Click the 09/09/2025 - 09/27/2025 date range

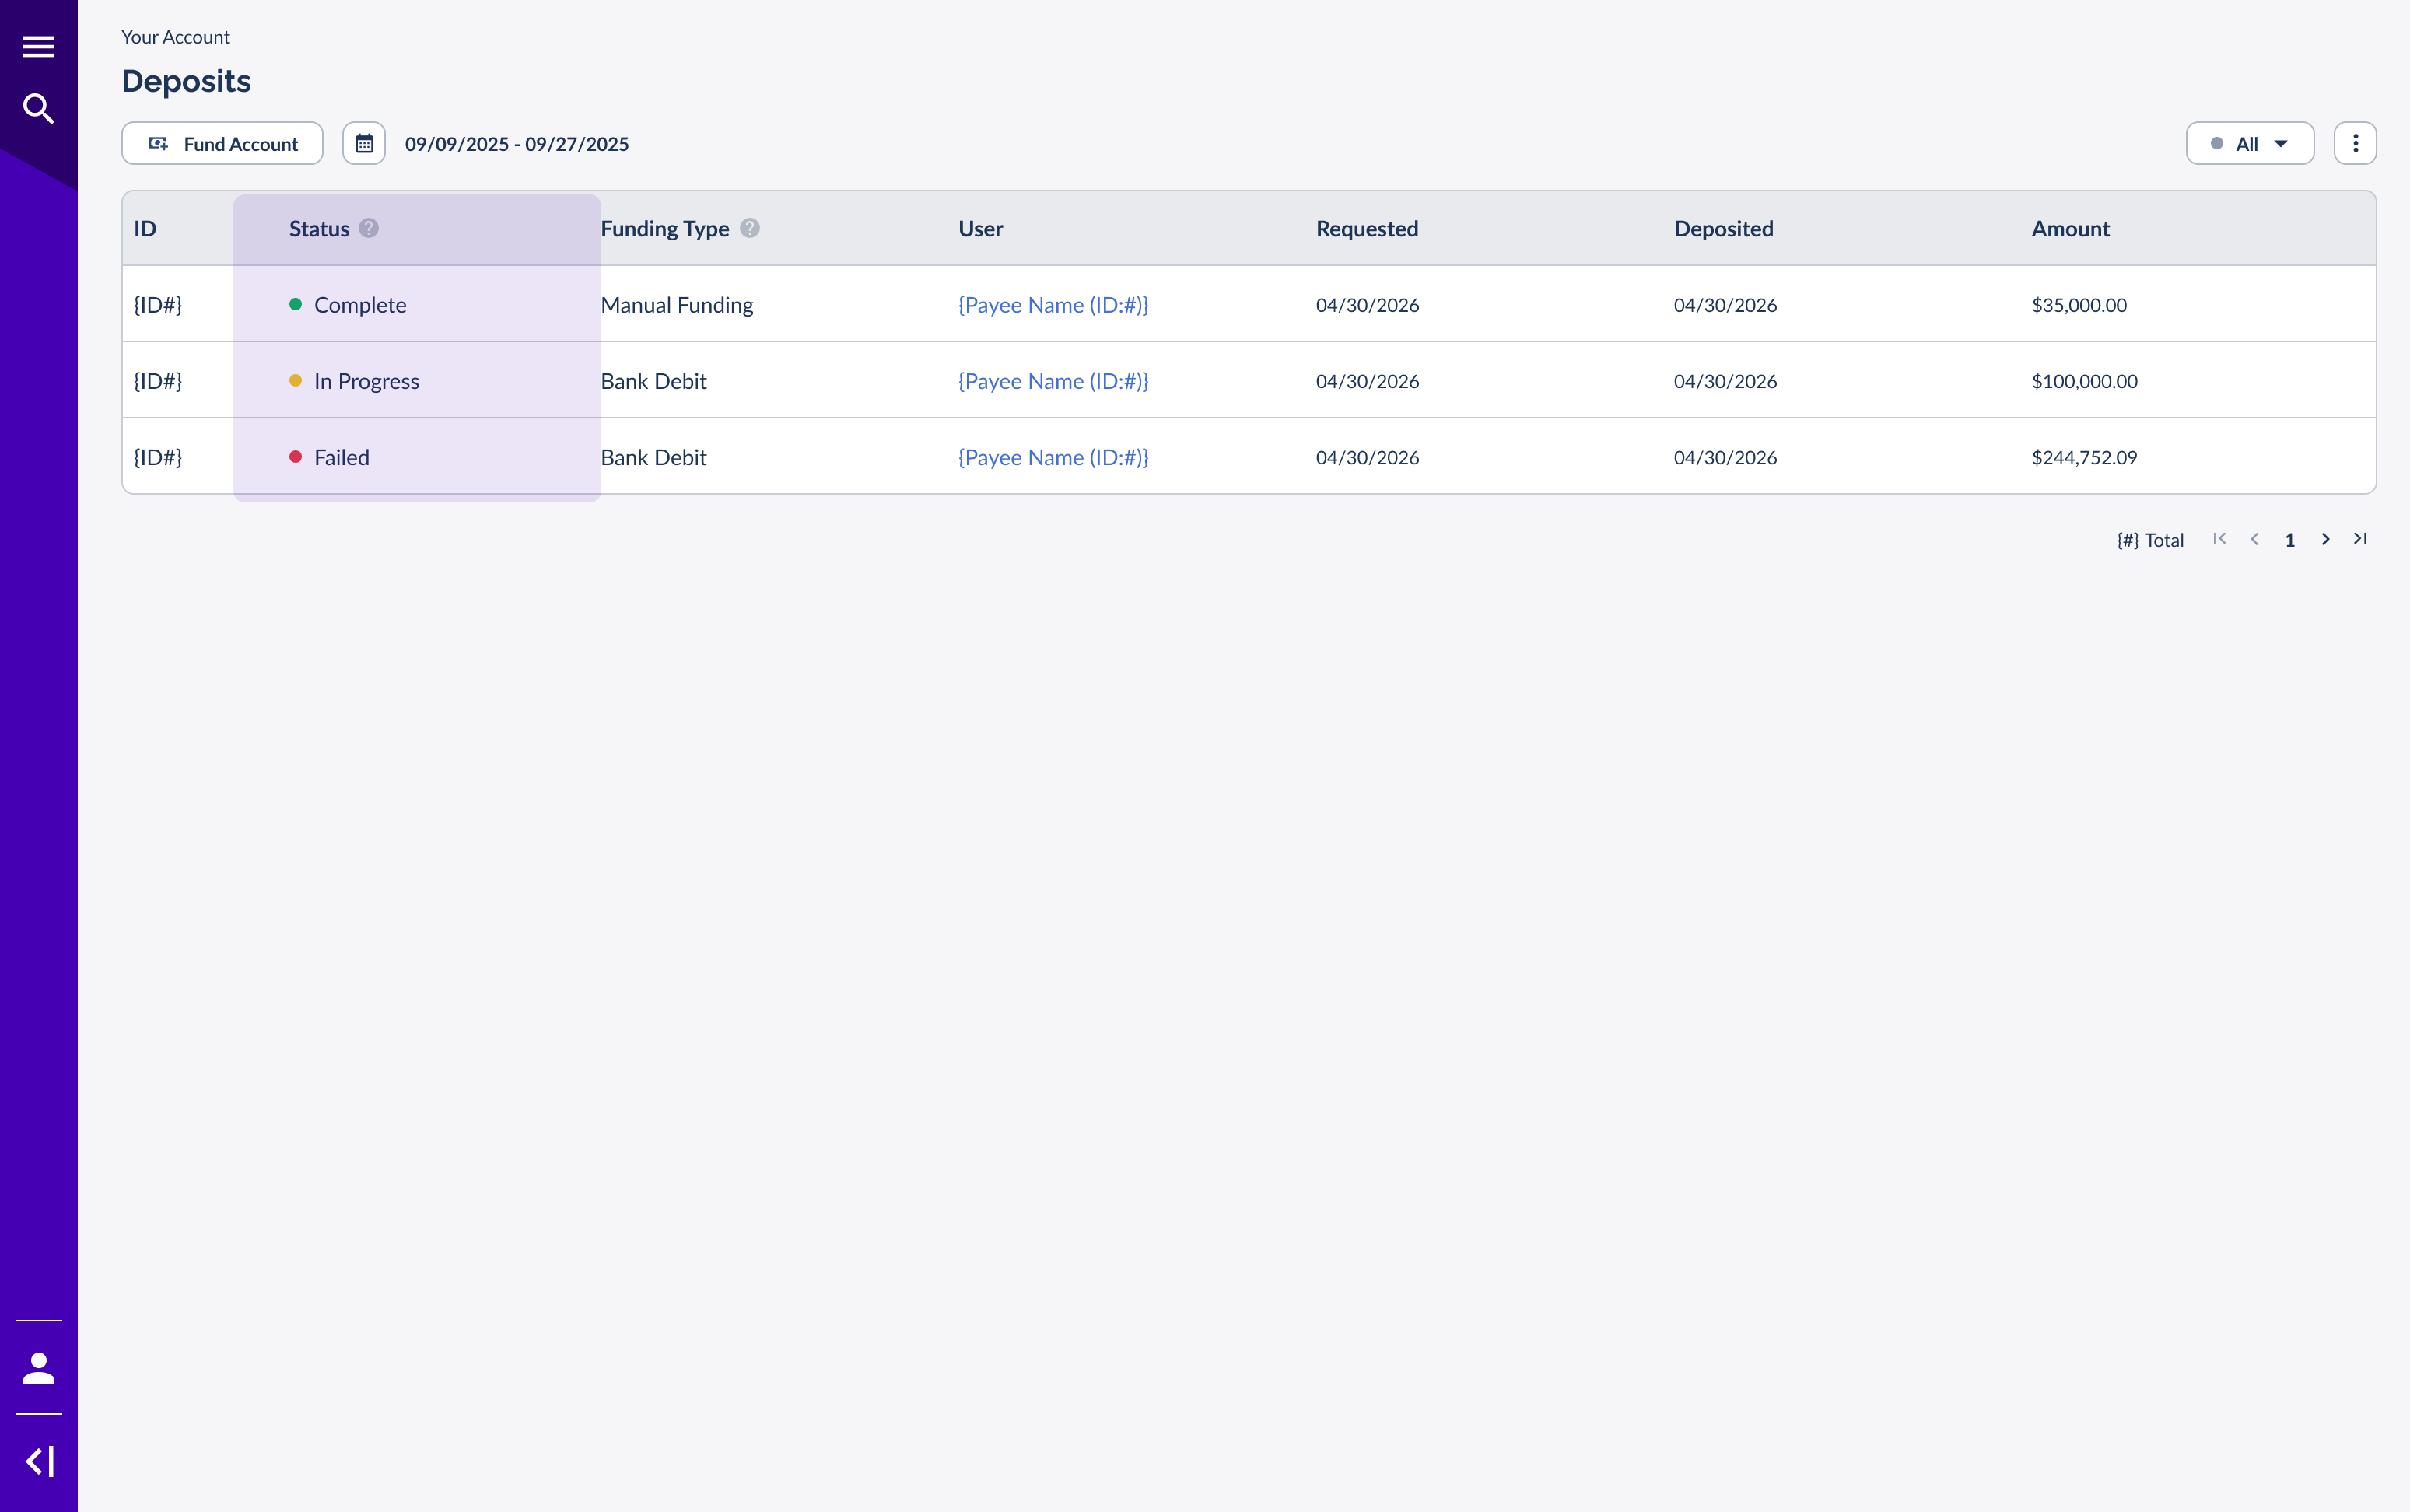pos(517,144)
